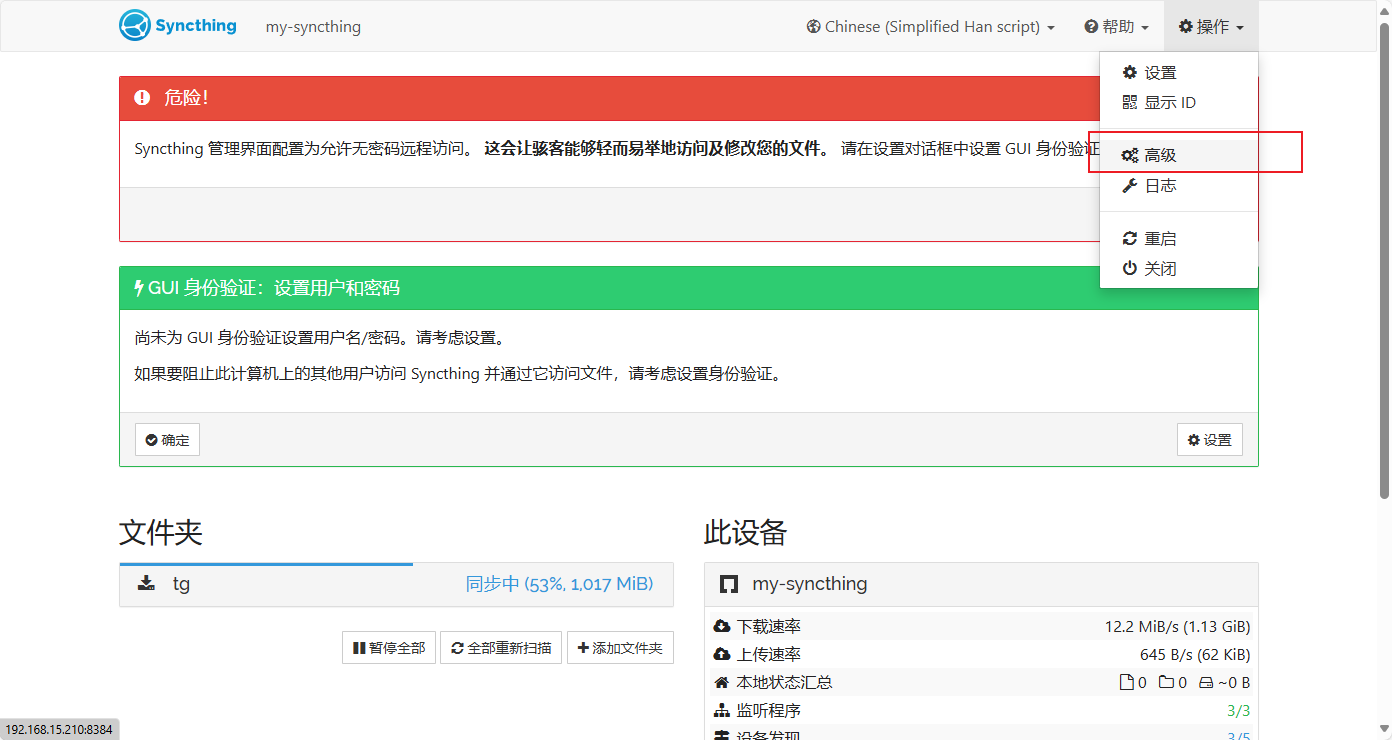Click the 3/3 listeners value
Image resolution: width=1392 pixels, height=740 pixels.
point(1238,711)
